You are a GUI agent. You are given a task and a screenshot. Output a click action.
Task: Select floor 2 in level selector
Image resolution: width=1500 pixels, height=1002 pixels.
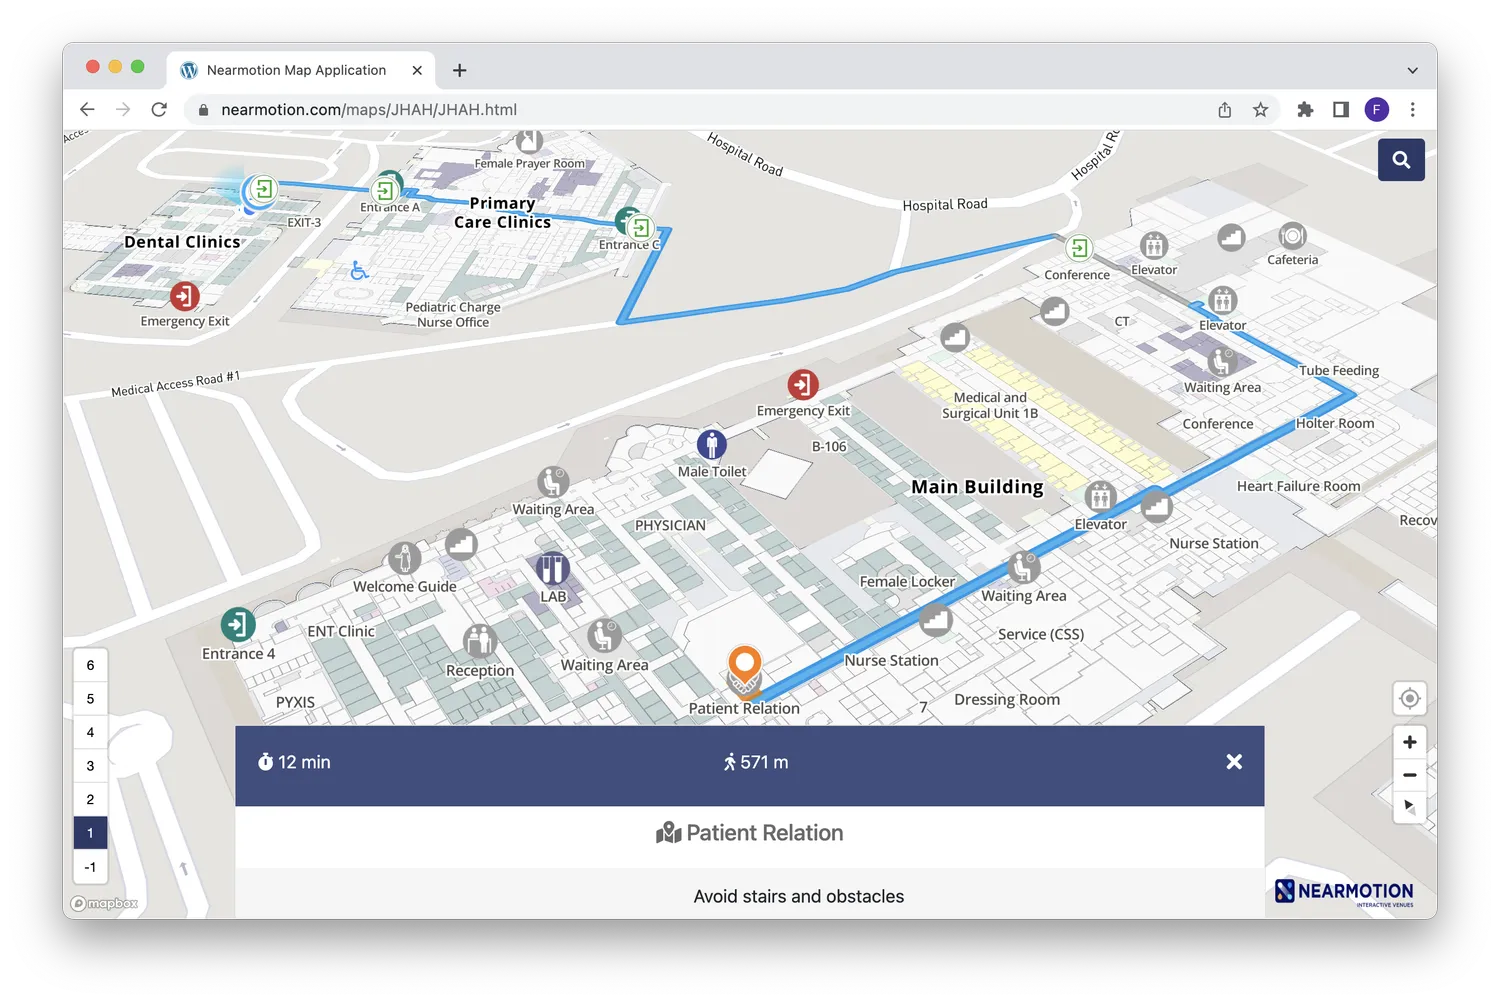[x=90, y=799]
